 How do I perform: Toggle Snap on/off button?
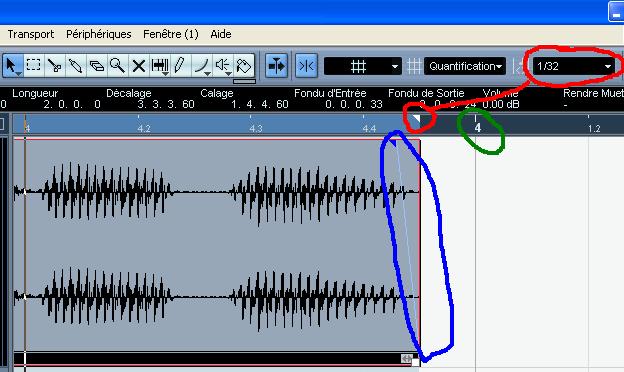tap(306, 66)
